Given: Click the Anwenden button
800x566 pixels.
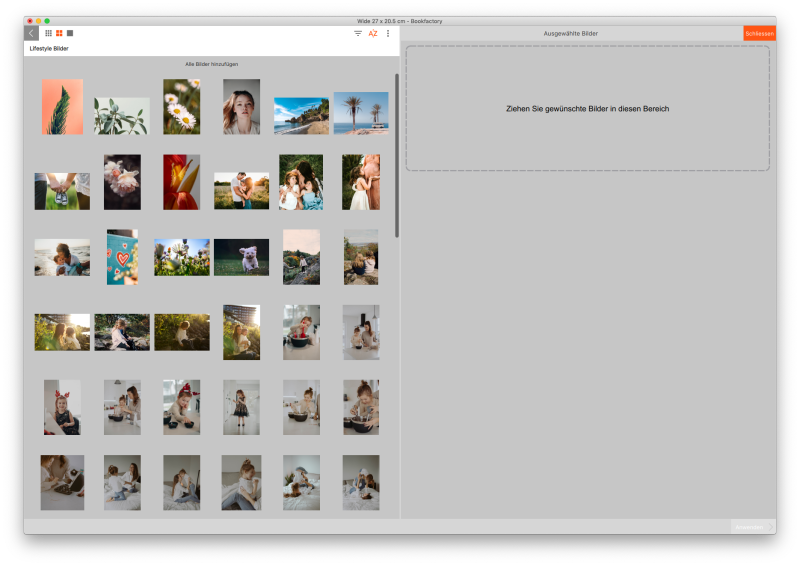Looking at the screenshot, I should click(x=749, y=526).
